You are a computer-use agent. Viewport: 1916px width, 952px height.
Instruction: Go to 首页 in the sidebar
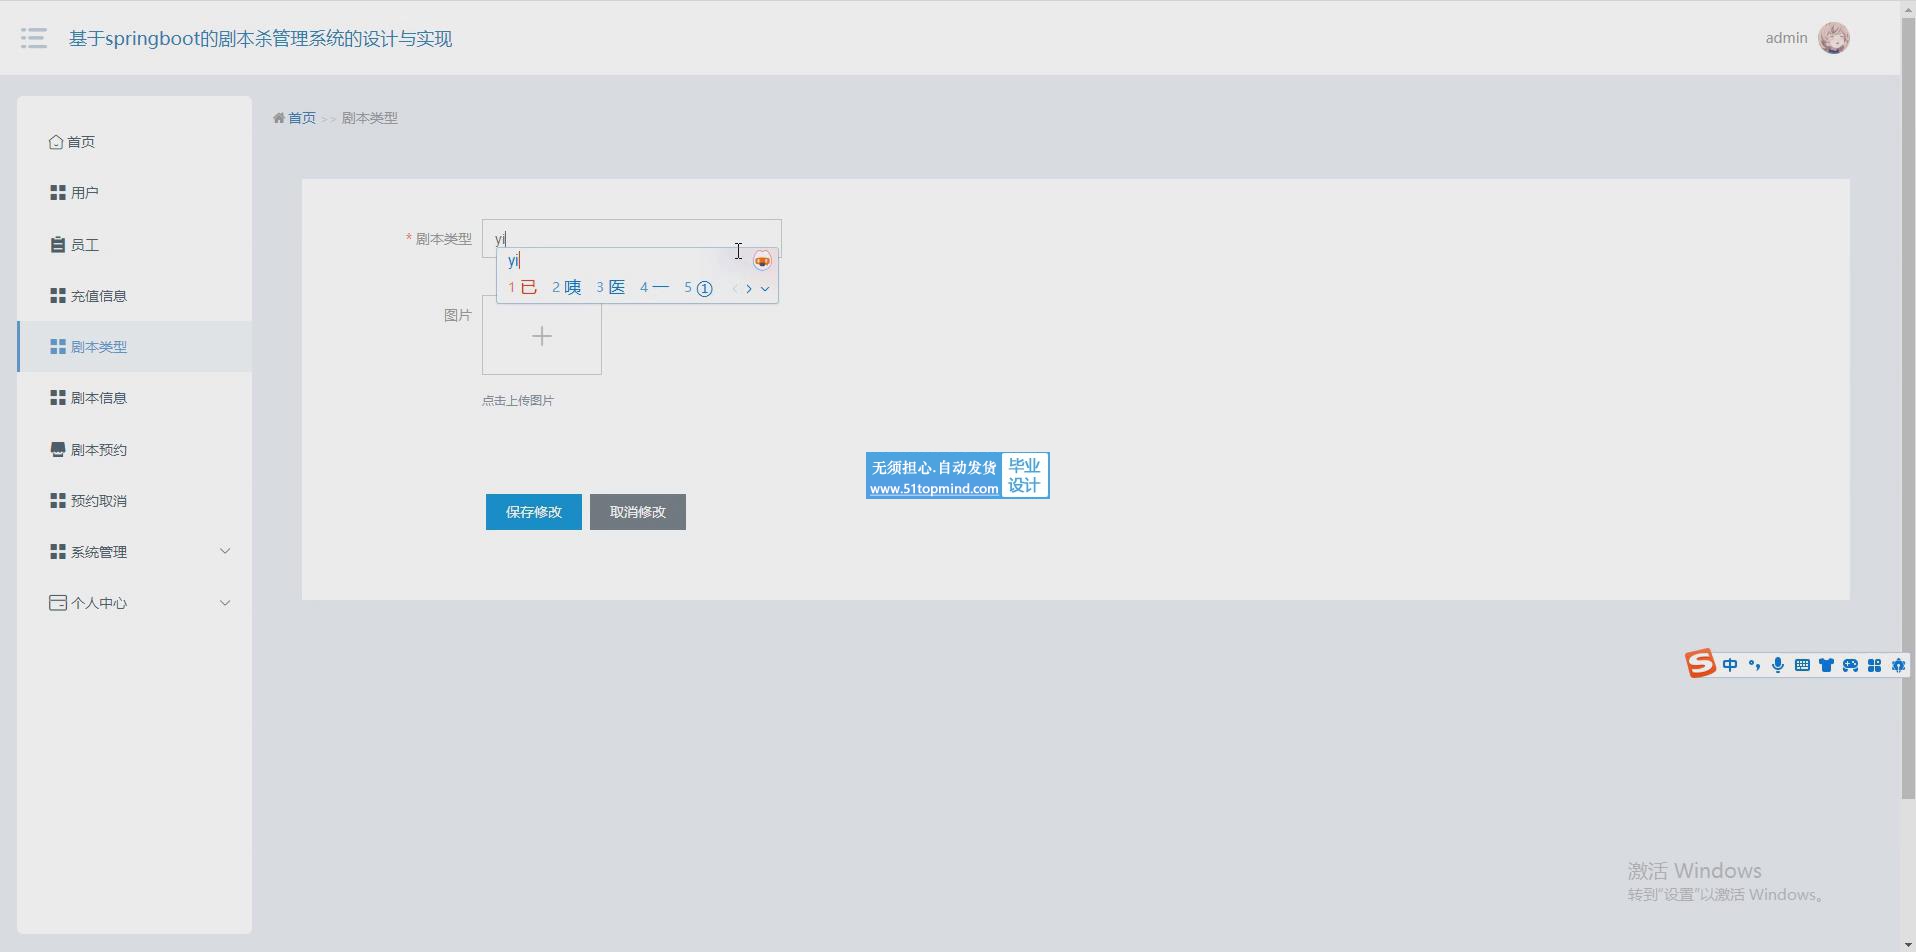coord(134,142)
